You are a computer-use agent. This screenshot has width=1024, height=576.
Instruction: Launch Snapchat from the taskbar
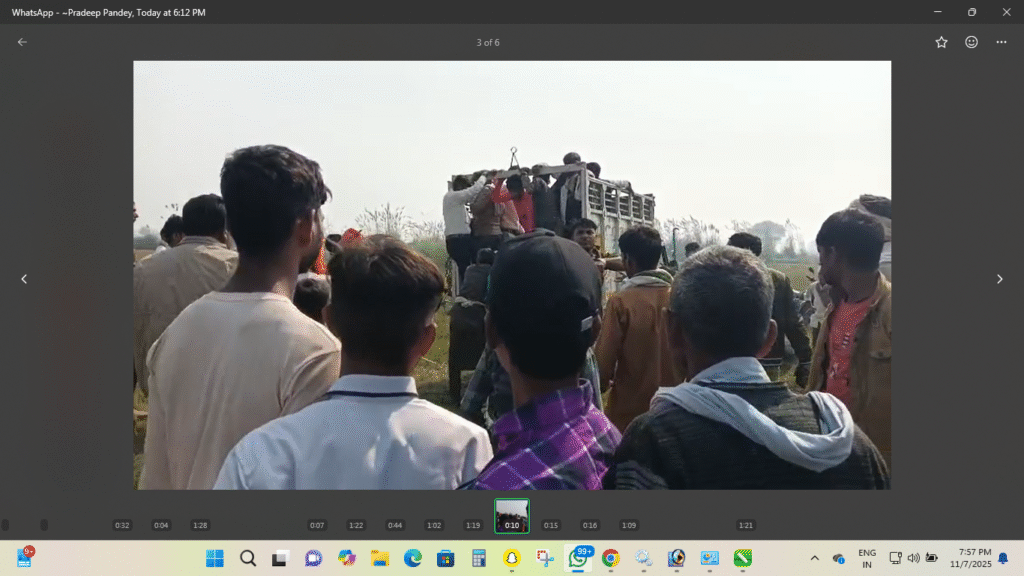coord(512,558)
